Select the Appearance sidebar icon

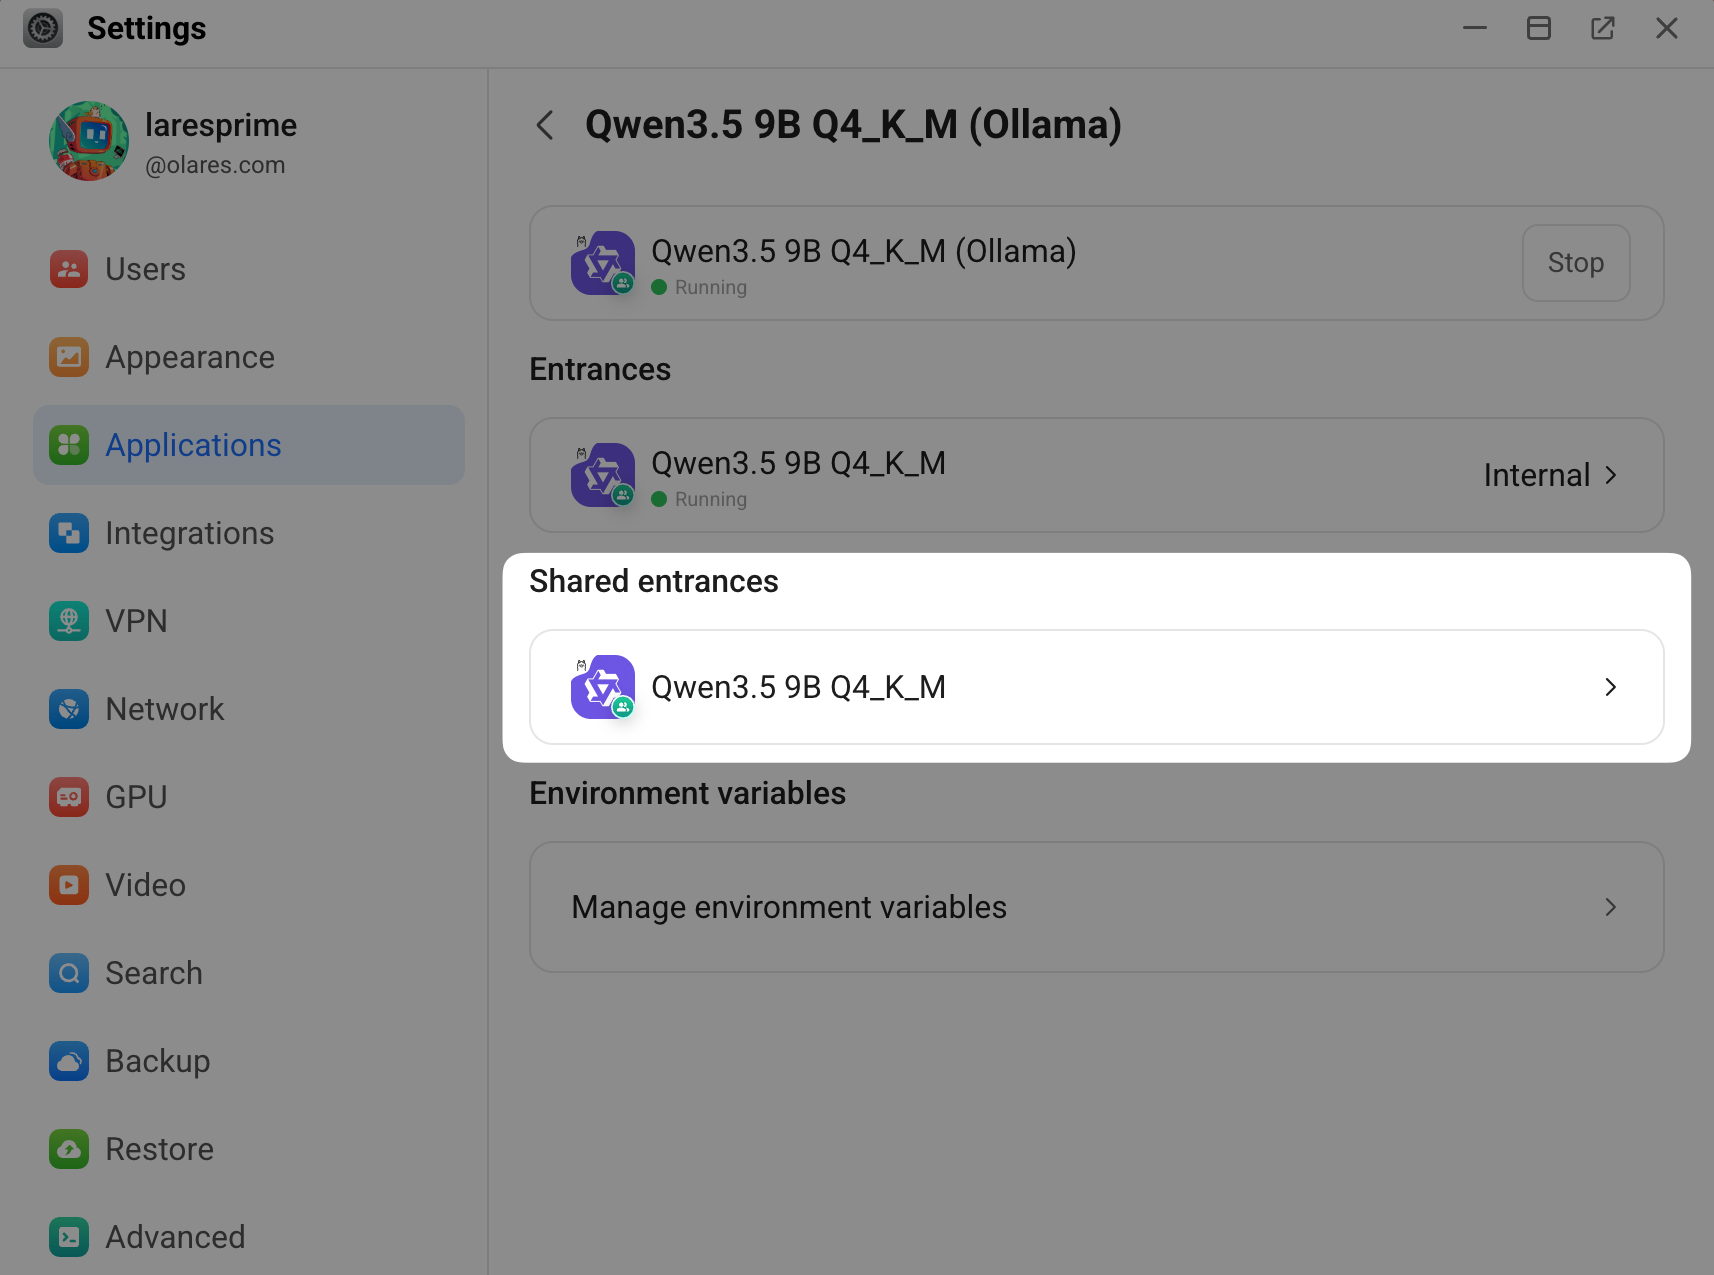68,357
